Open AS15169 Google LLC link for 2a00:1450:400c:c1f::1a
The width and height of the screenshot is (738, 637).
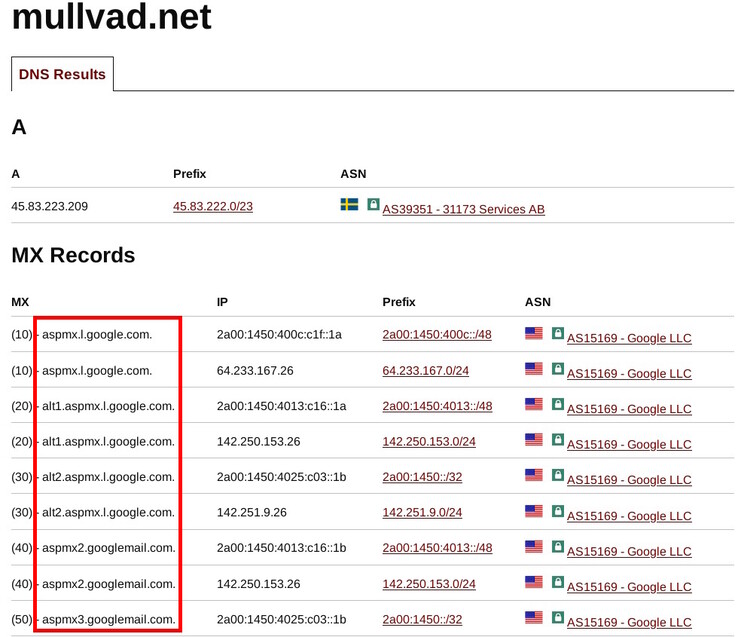(x=629, y=338)
